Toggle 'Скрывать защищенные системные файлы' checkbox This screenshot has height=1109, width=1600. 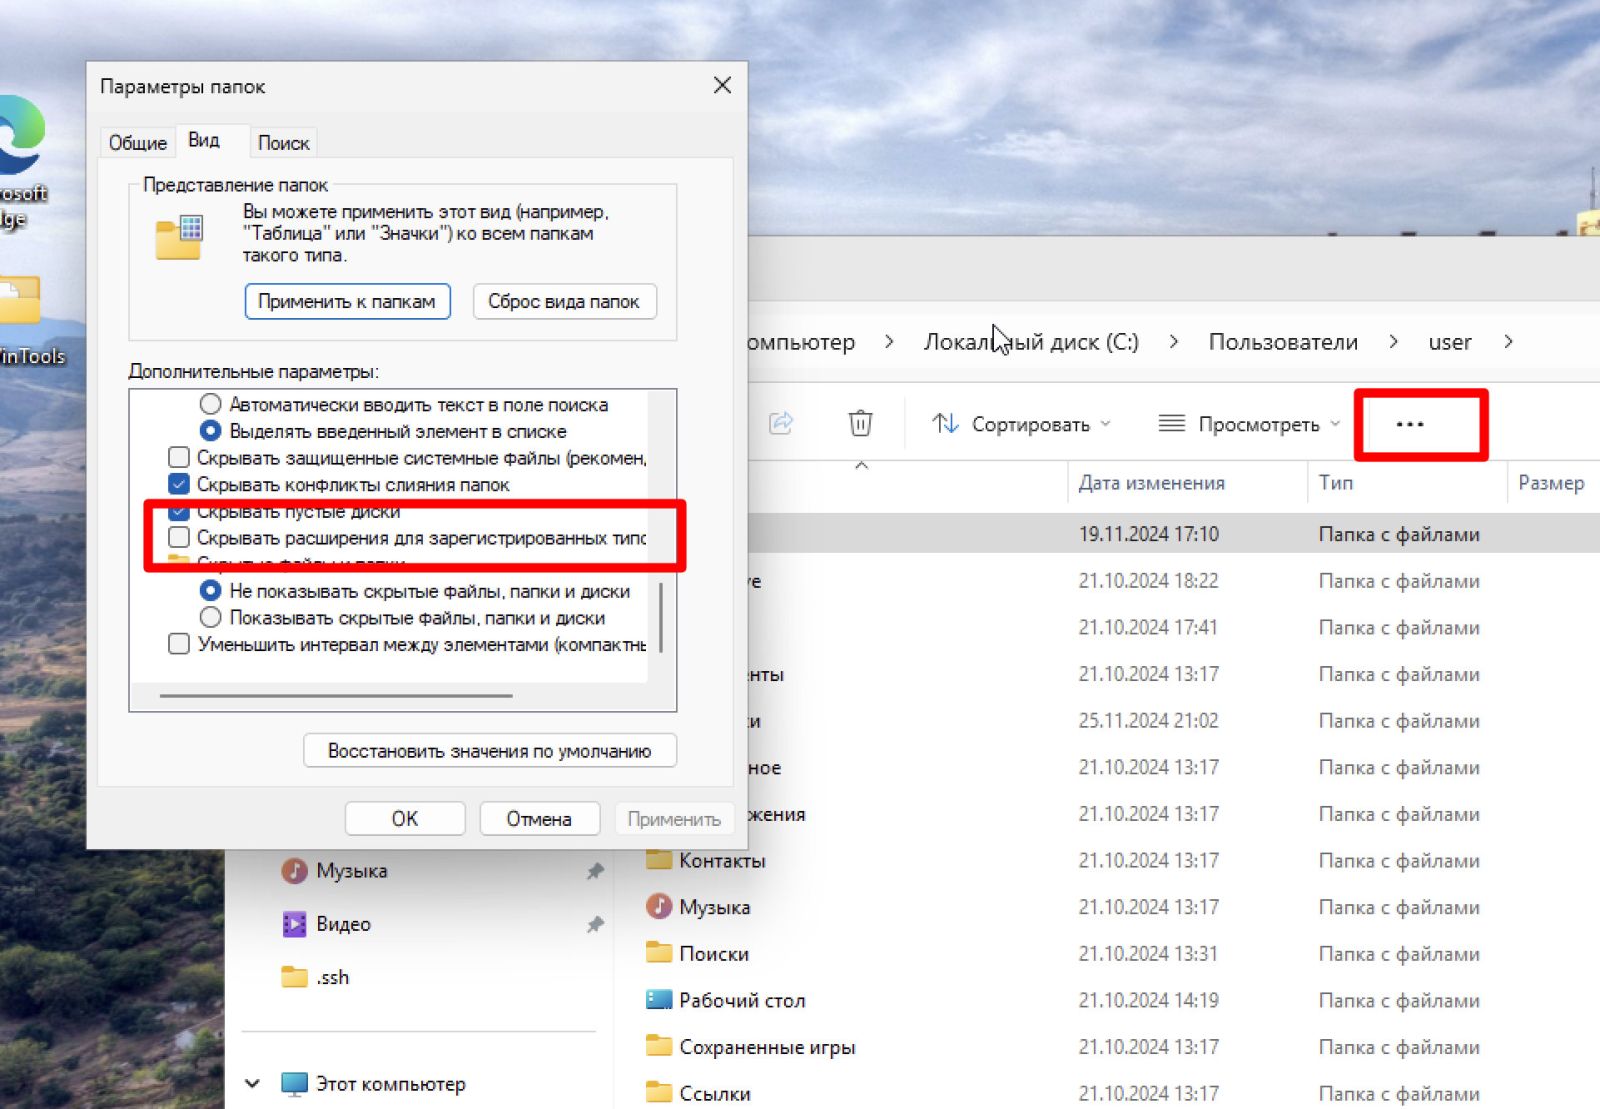point(179,457)
